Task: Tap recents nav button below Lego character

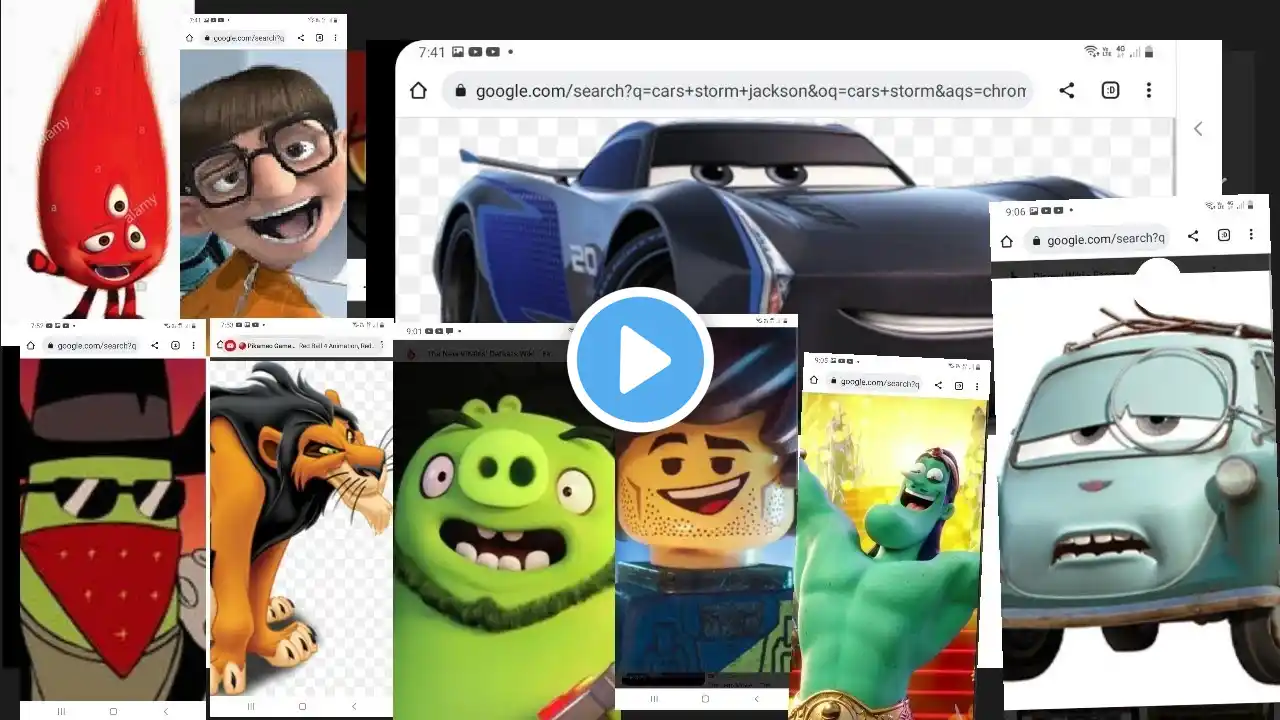Action: coord(655,698)
